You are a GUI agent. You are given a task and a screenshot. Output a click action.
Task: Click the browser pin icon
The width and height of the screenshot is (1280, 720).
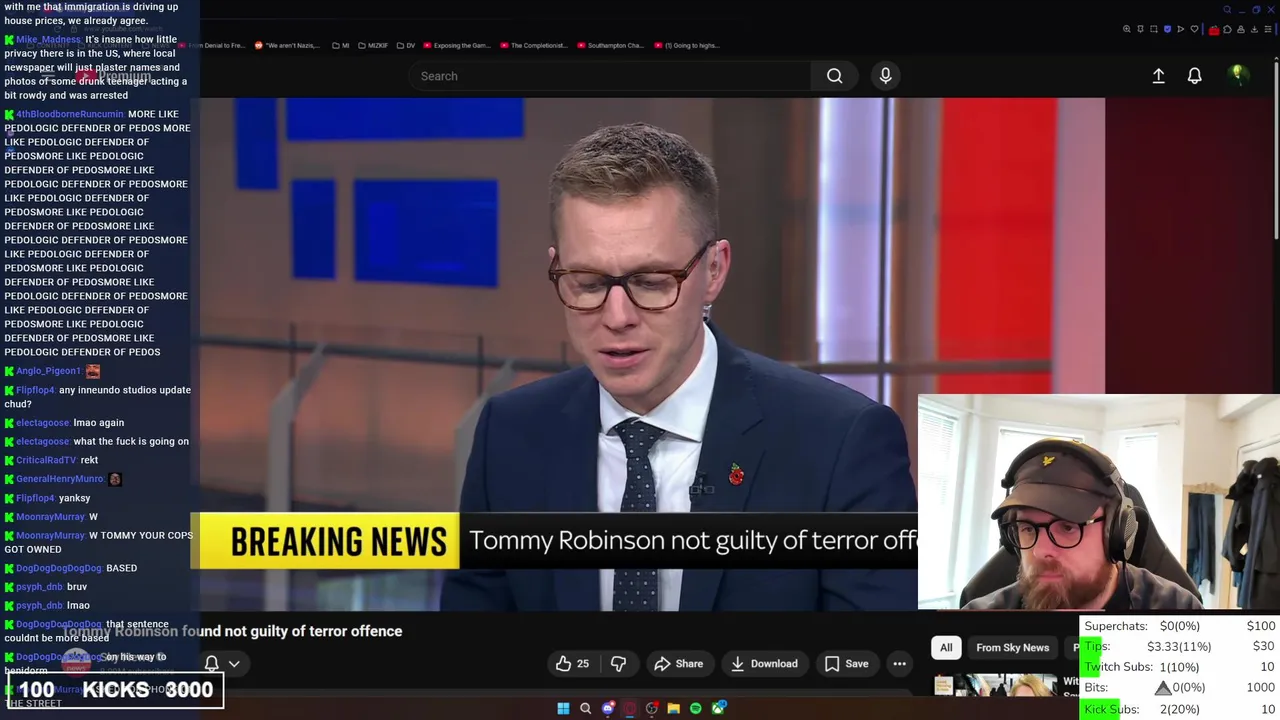click(x=1140, y=29)
